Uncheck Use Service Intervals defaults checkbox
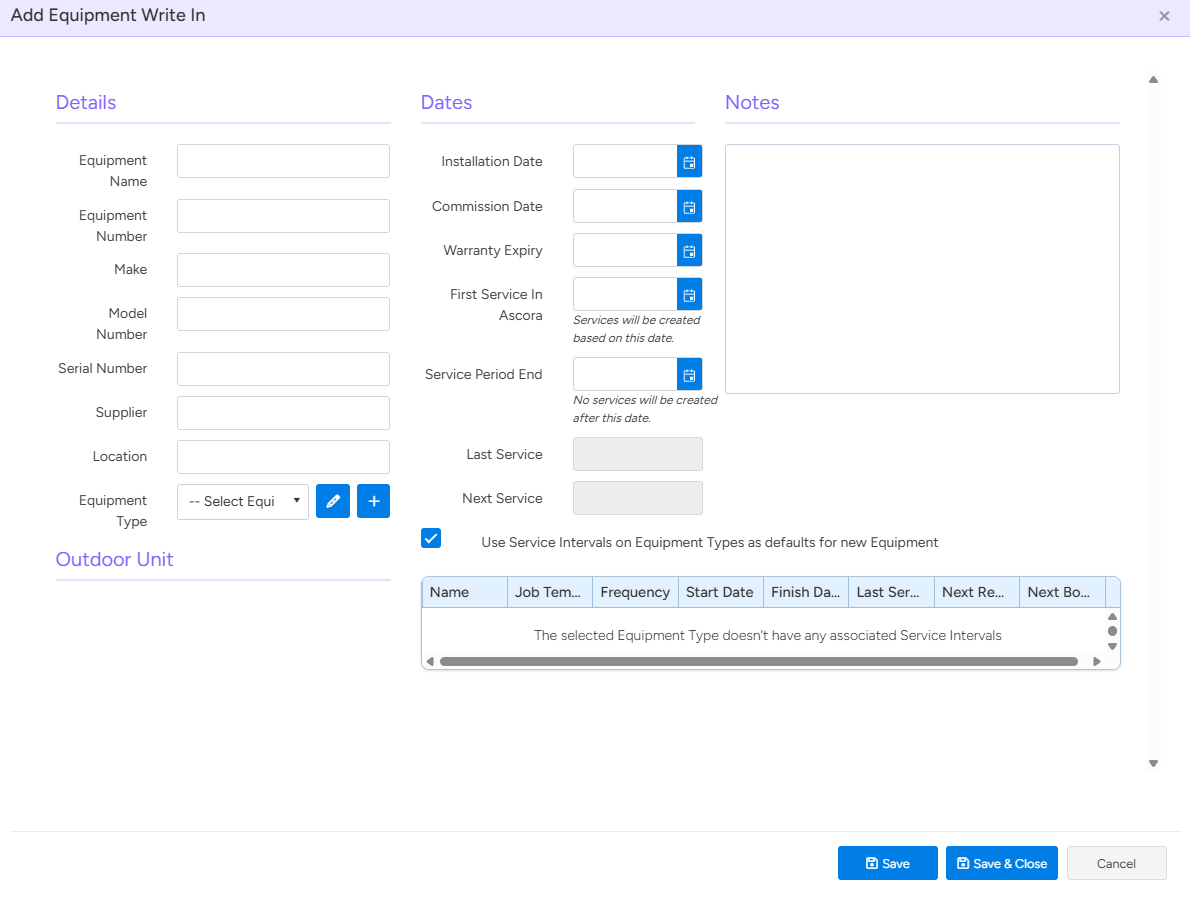This screenshot has width=1190, height=902. [x=431, y=538]
